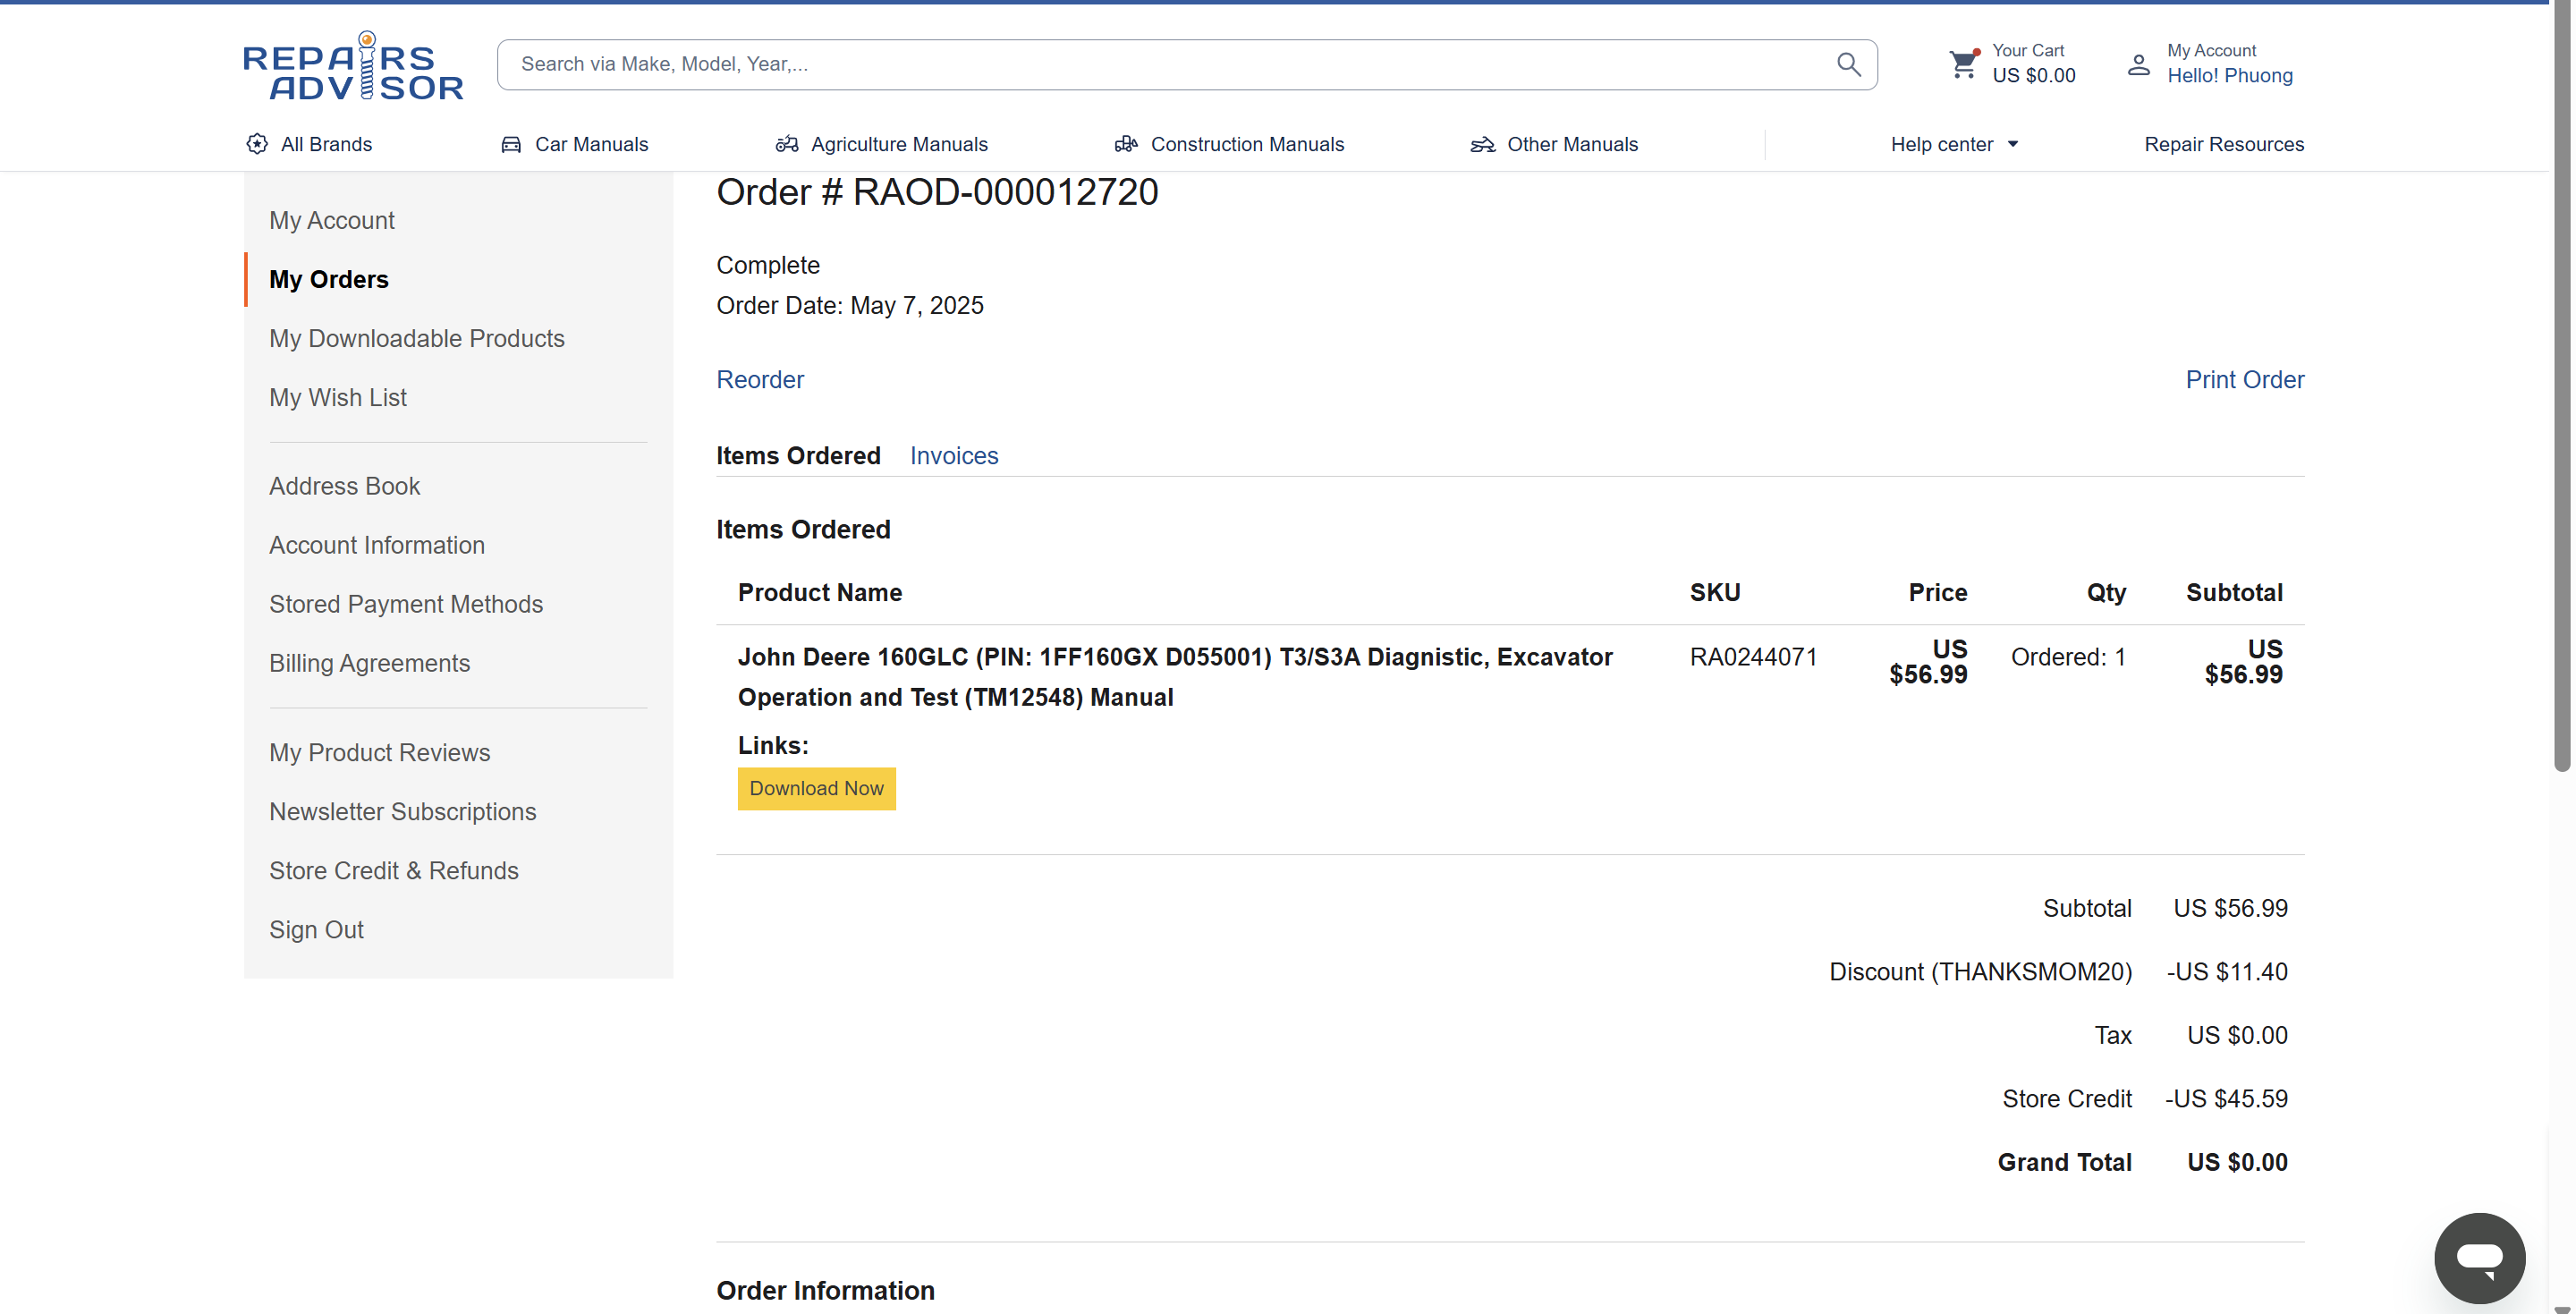
Task: Open the All Brands menu
Action: (x=309, y=144)
